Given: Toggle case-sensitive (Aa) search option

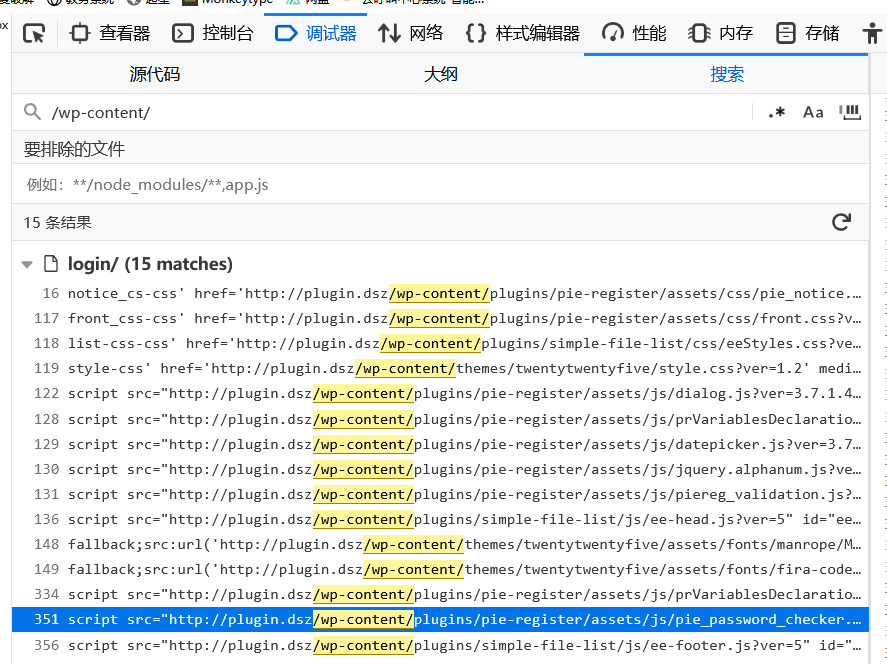Looking at the screenshot, I should (x=813, y=112).
